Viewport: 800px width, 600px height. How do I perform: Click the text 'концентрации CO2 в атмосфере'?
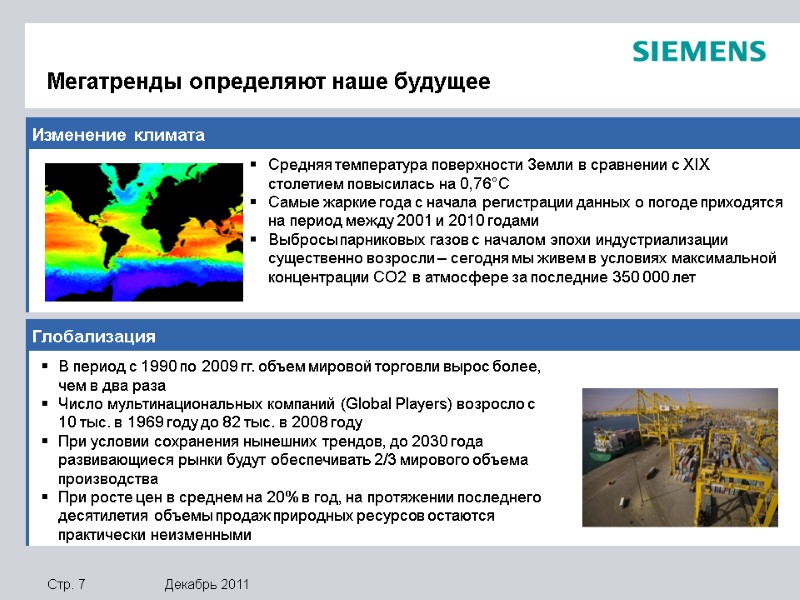coord(388,277)
